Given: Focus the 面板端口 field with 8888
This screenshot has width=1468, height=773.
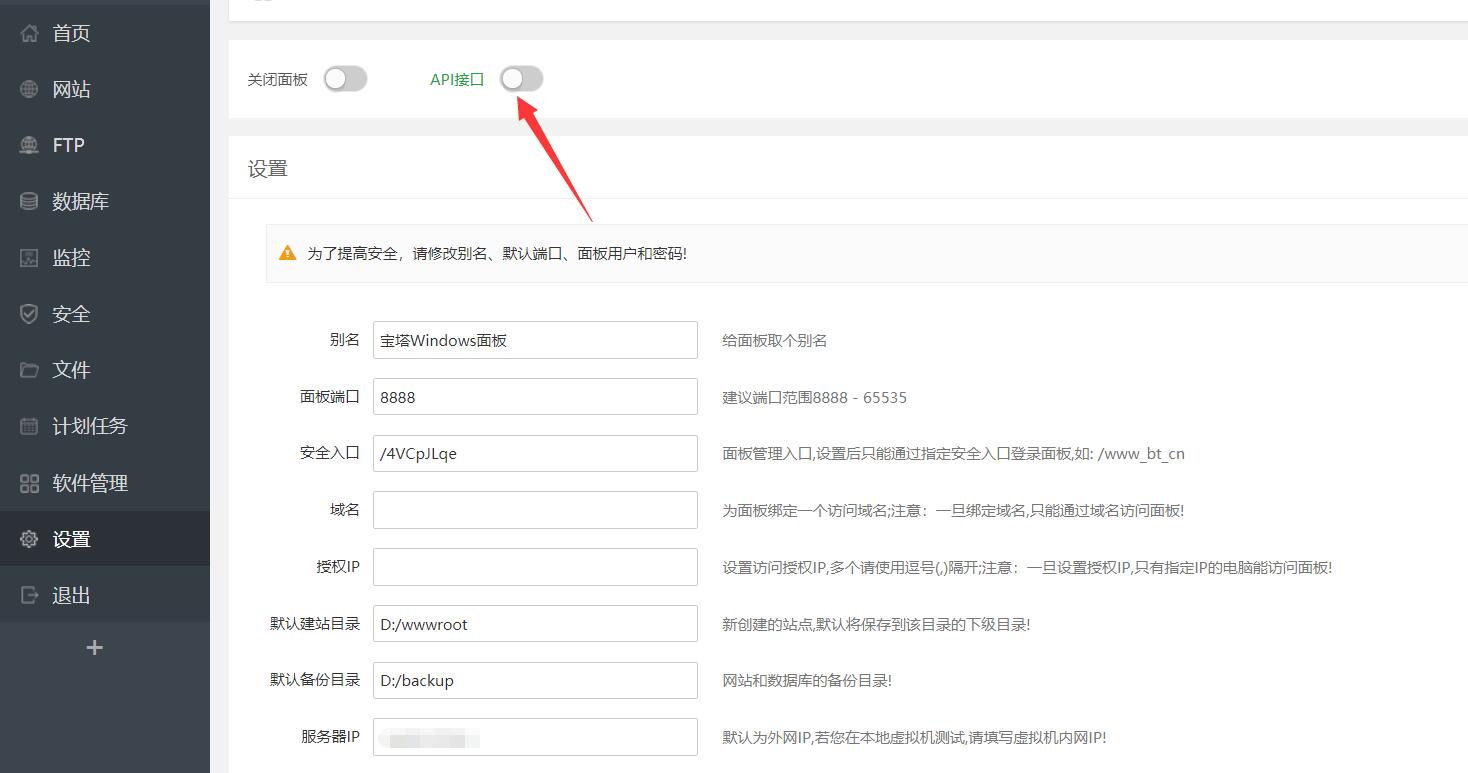Looking at the screenshot, I should click(535, 397).
